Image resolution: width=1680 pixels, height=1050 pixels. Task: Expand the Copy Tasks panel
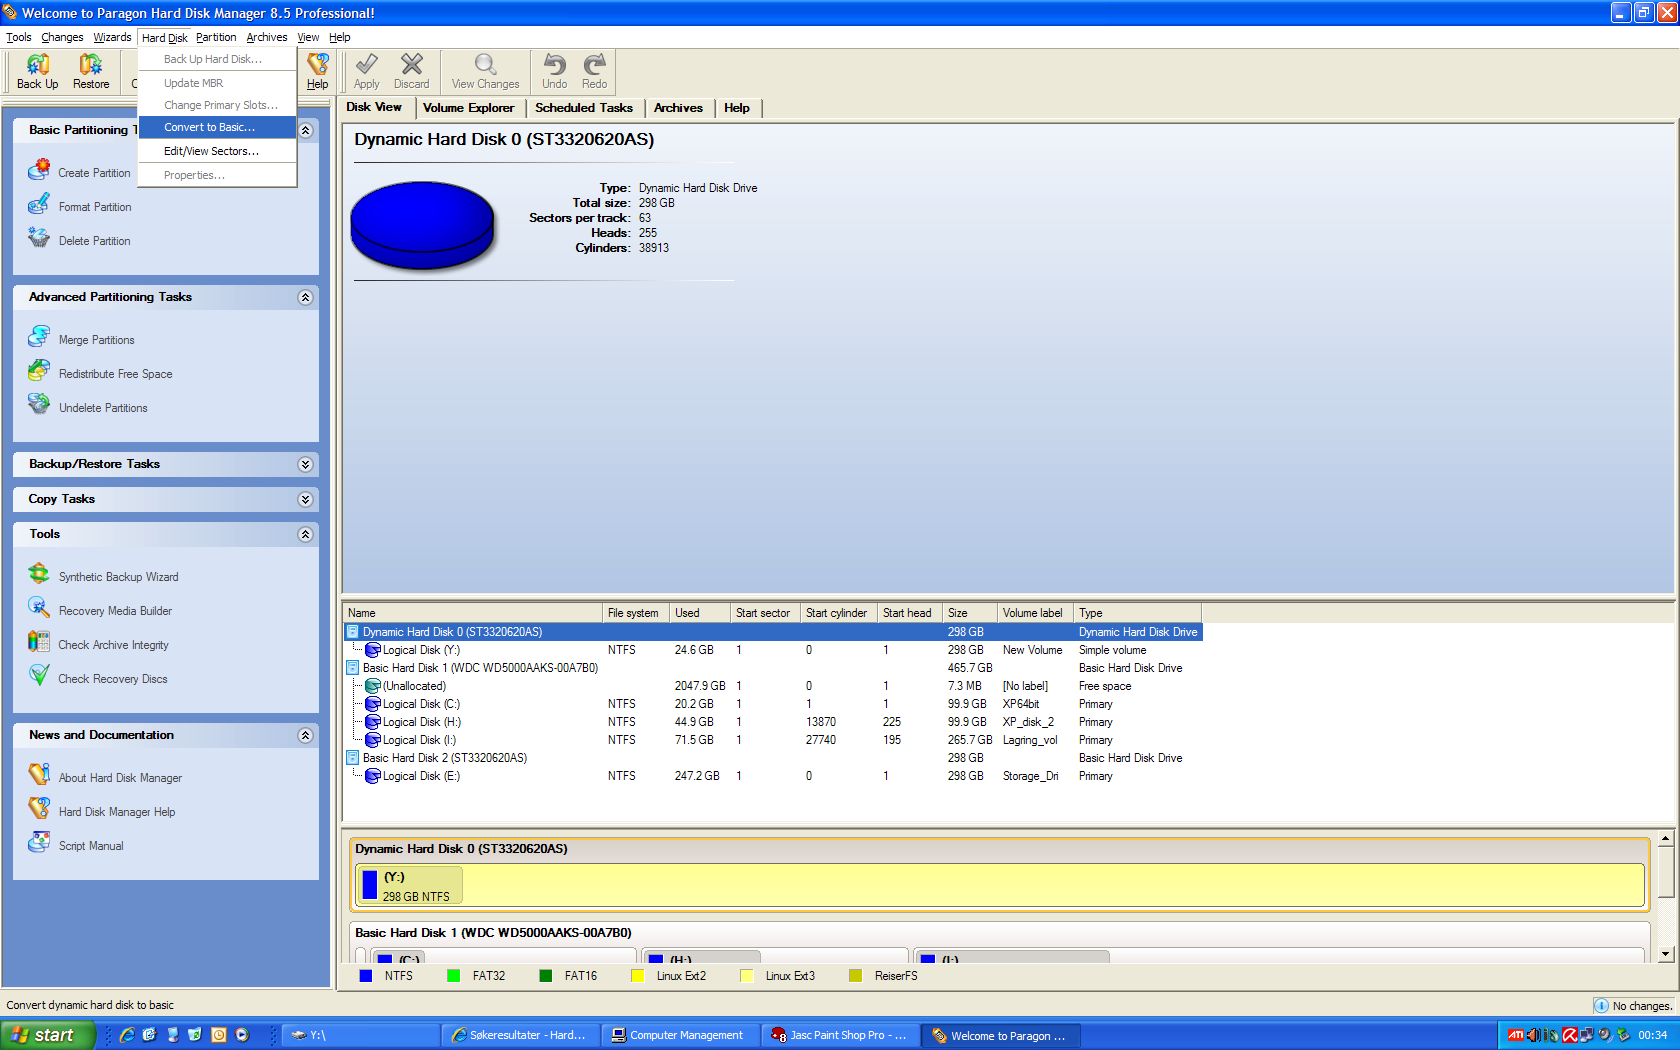tap(306, 499)
